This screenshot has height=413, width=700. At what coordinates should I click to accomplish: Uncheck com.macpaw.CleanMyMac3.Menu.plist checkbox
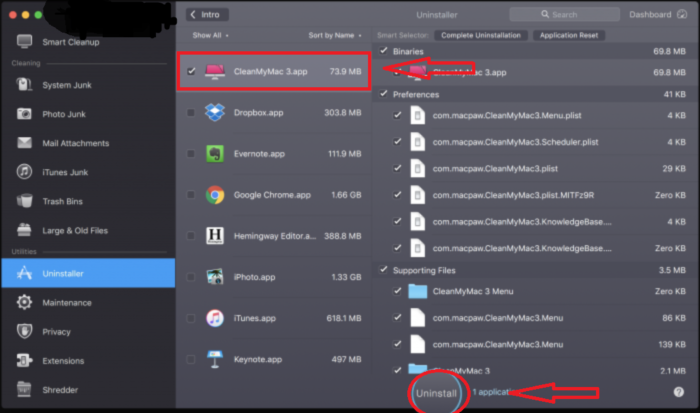(x=397, y=115)
